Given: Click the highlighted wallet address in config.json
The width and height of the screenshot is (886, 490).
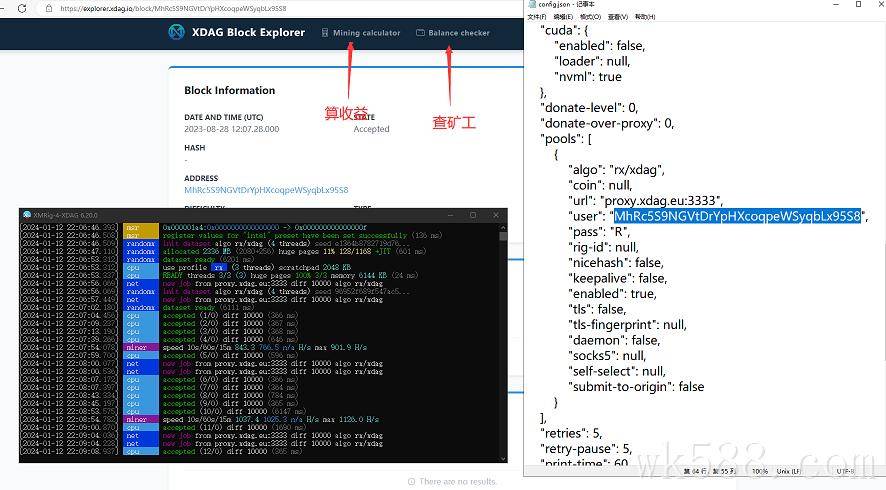Looking at the screenshot, I should coord(737,216).
